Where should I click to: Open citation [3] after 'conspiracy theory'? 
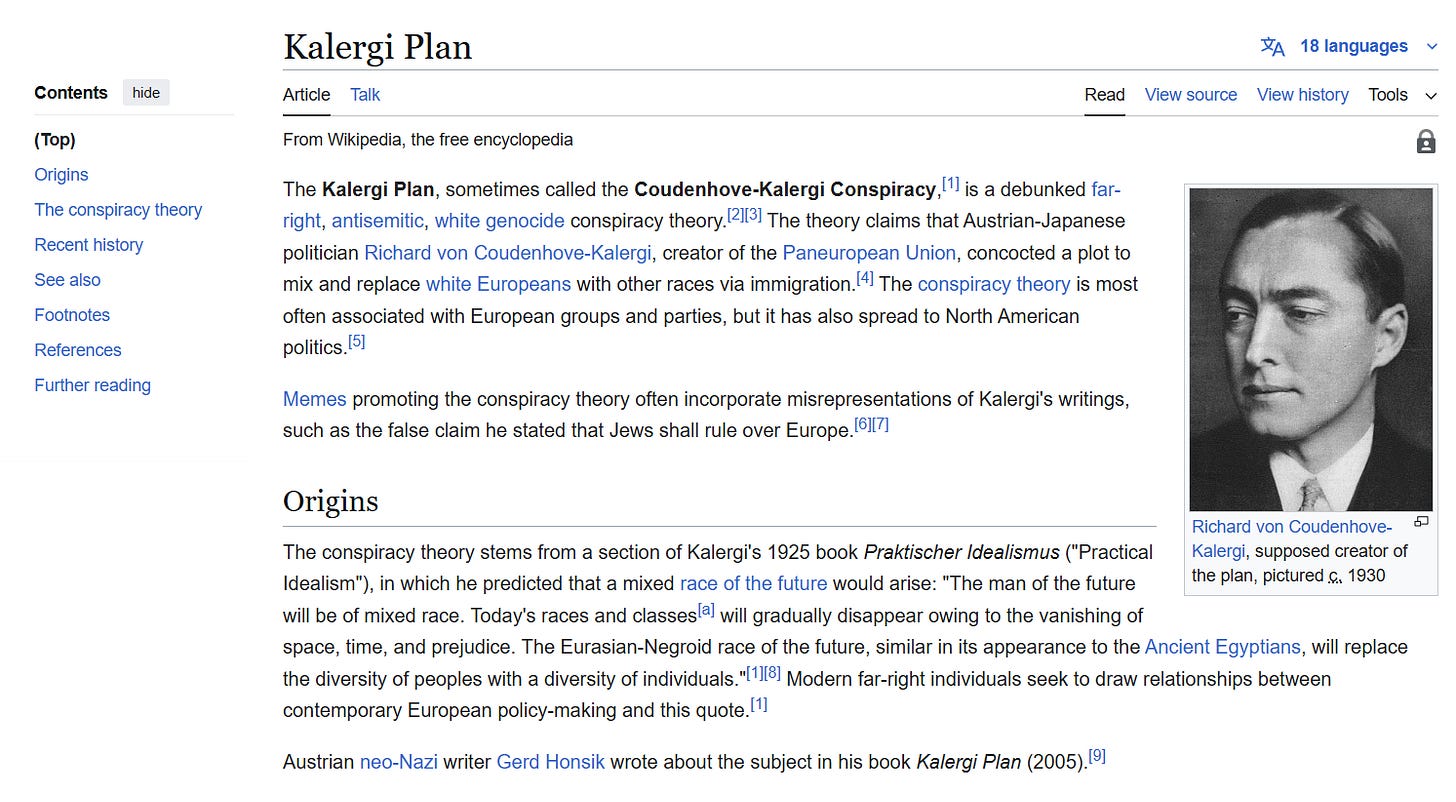pos(753,215)
